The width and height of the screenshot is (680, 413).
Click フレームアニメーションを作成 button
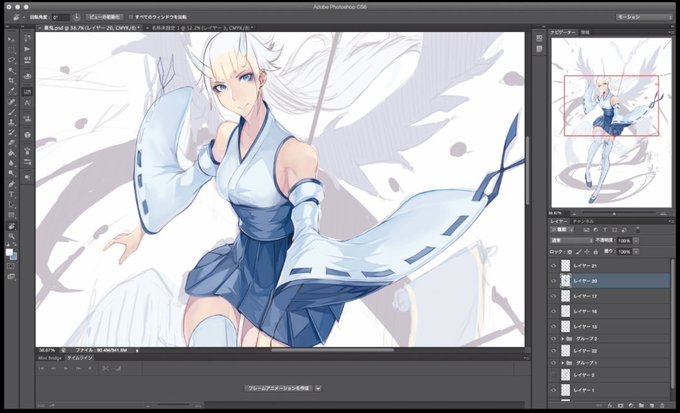pos(279,388)
